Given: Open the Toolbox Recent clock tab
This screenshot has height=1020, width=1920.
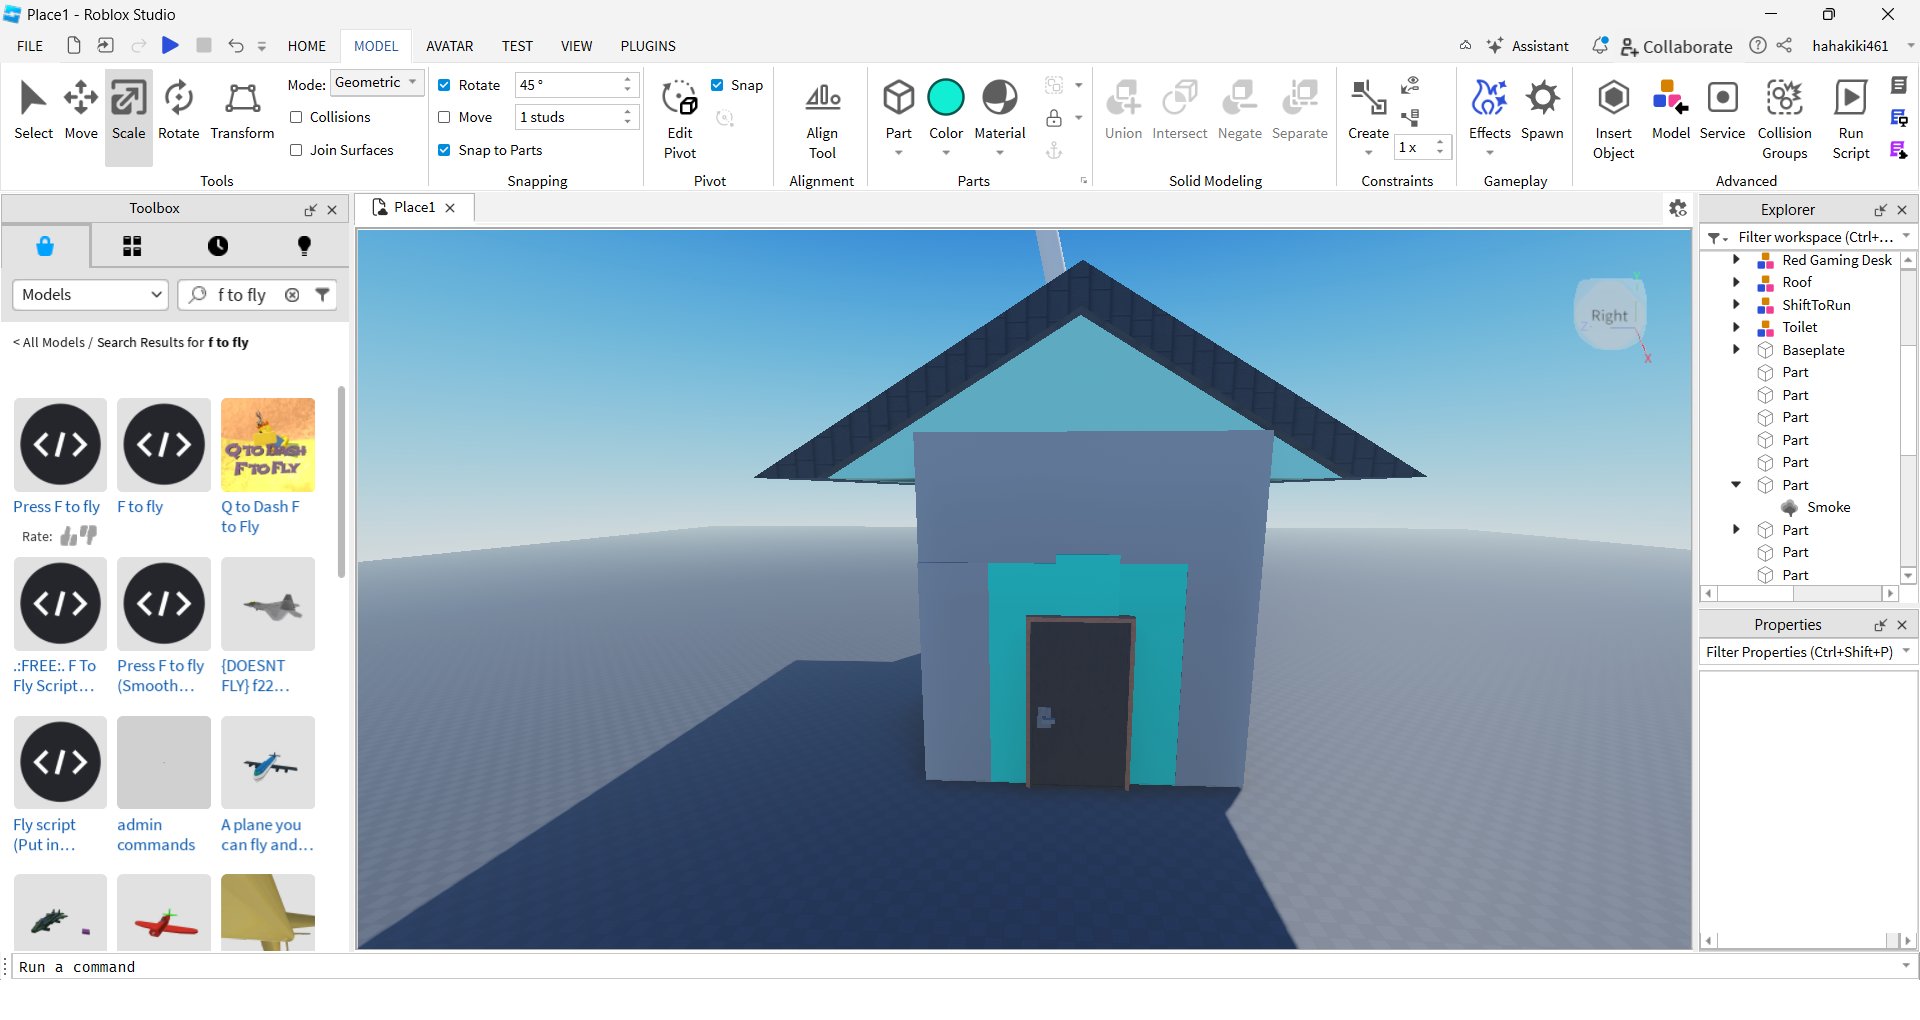Looking at the screenshot, I should coord(218,246).
